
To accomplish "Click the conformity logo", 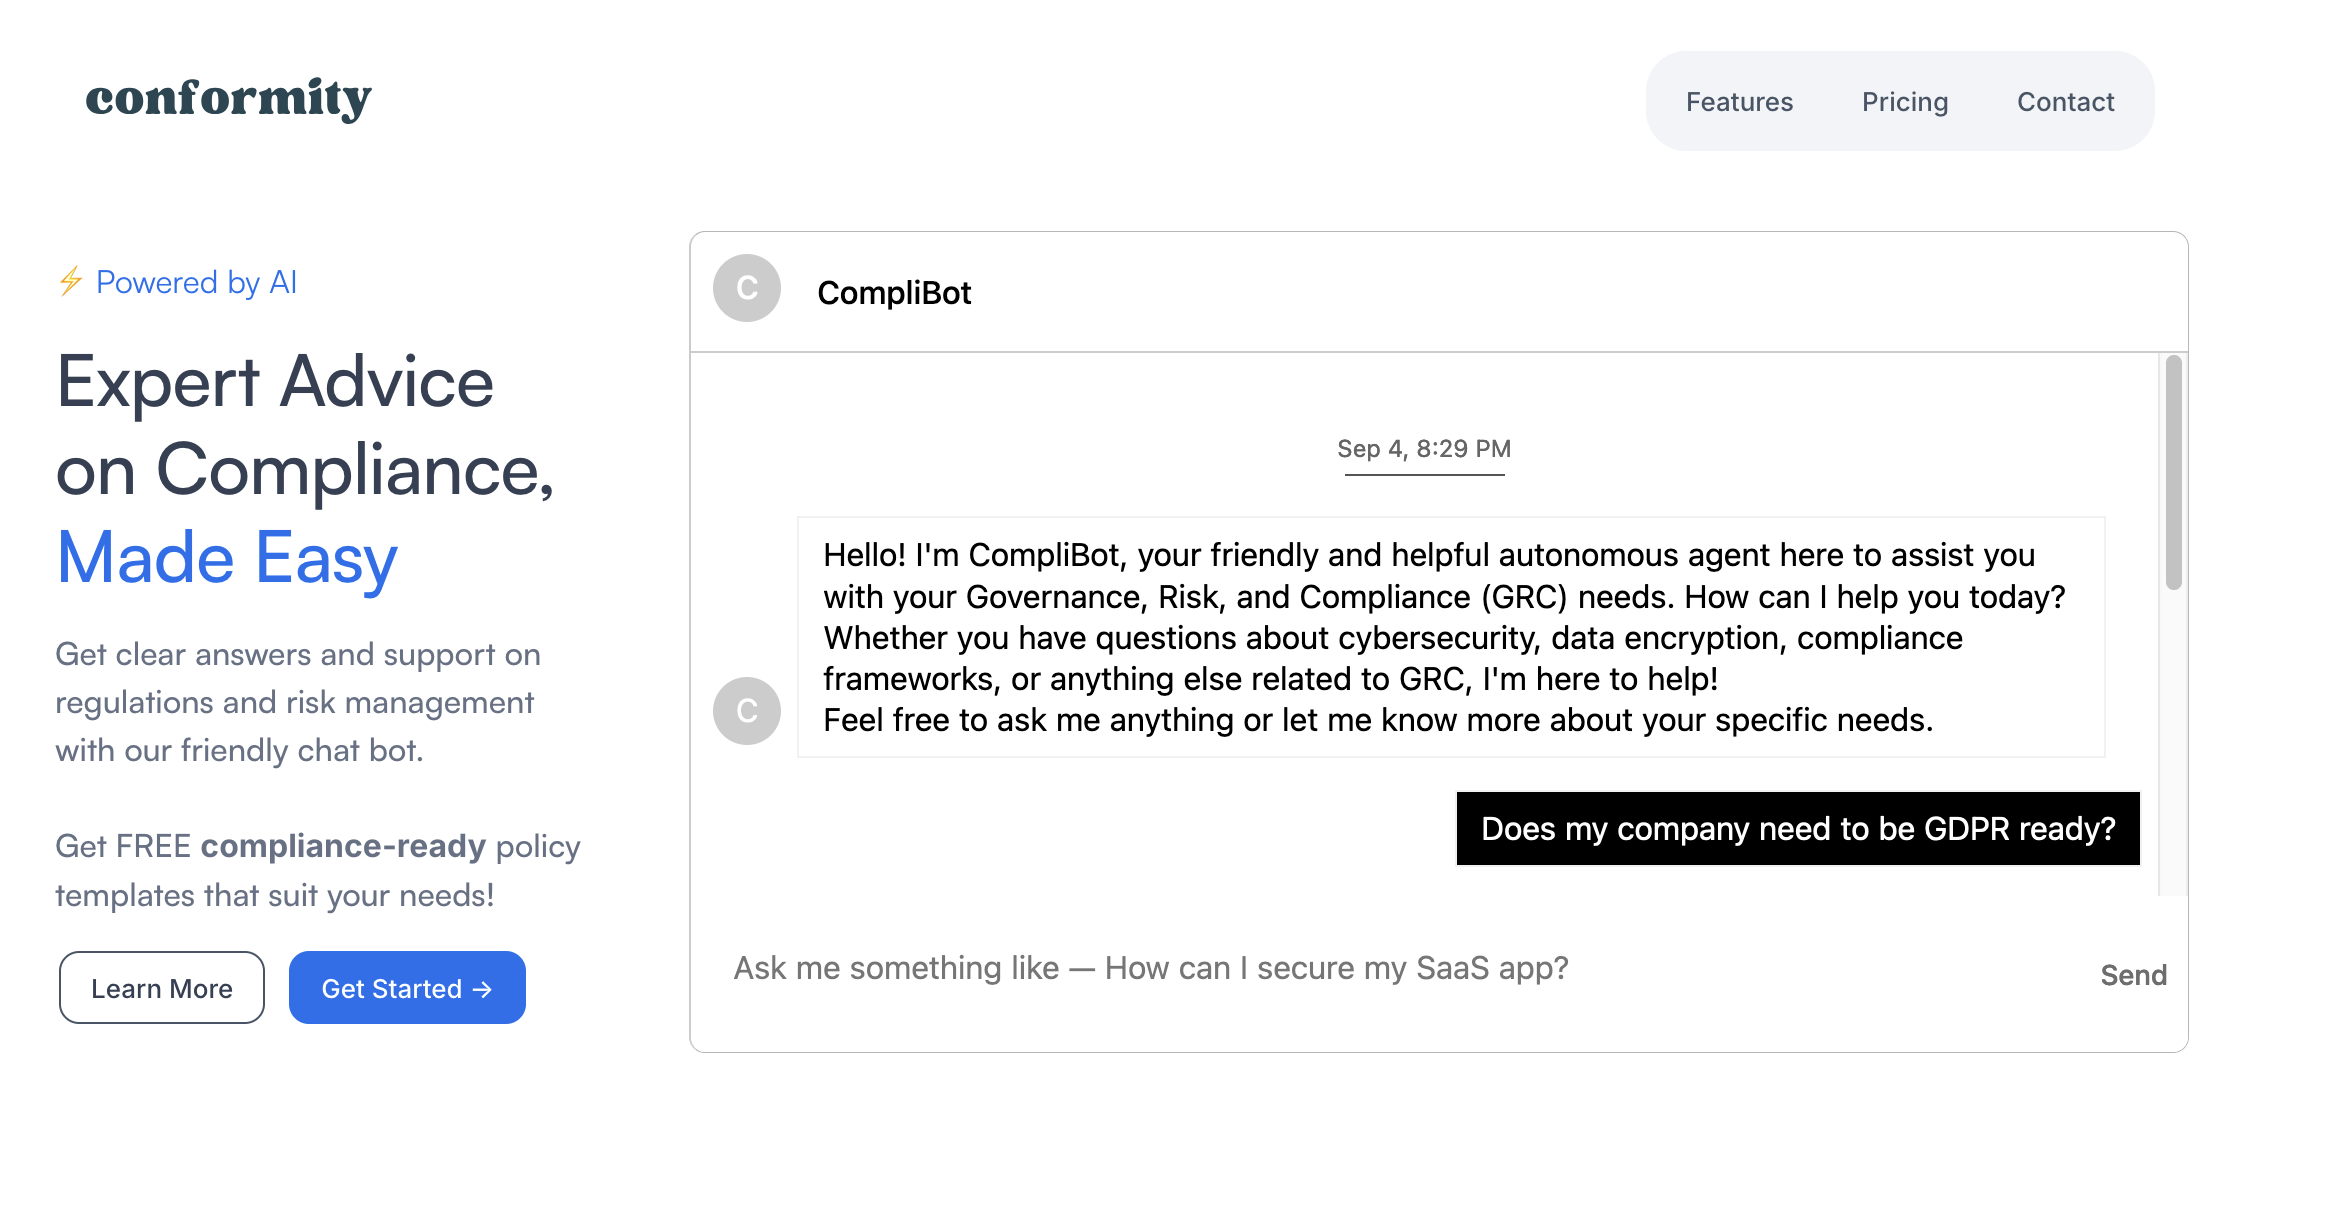I will [x=228, y=99].
